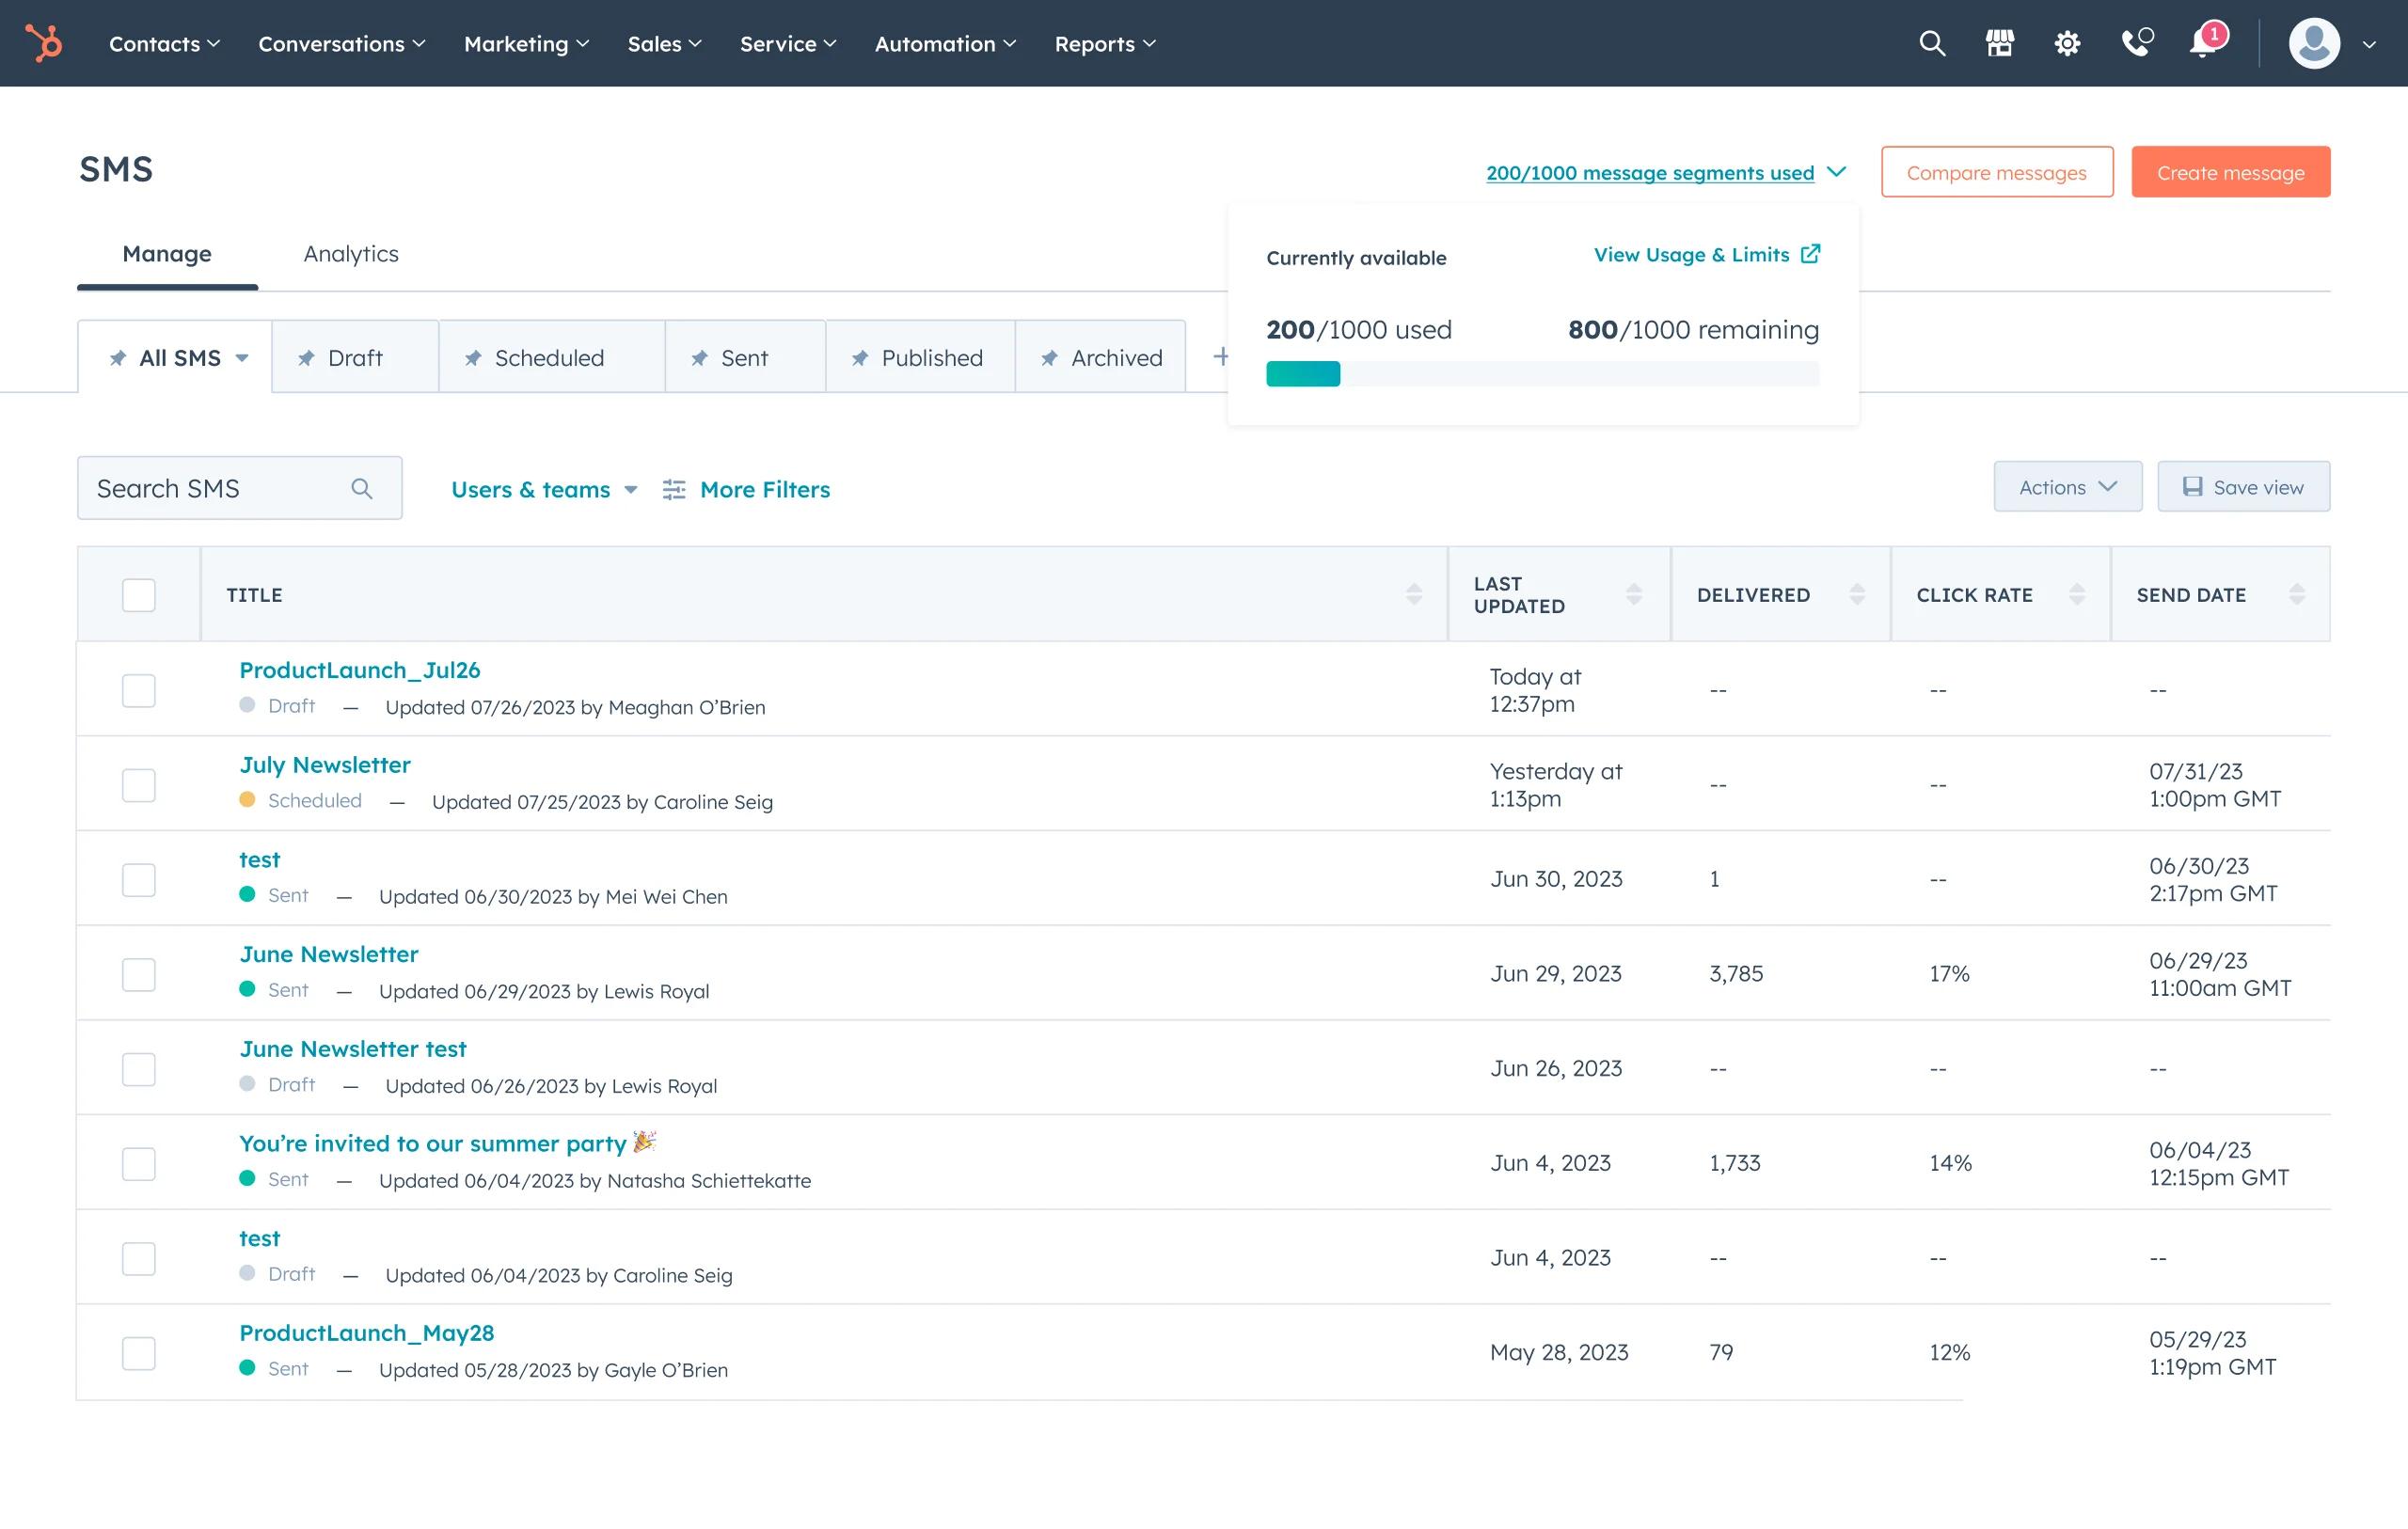The width and height of the screenshot is (2408, 1529).
Task: Check the ProductLaunch_May28 row checkbox
Action: point(139,1353)
